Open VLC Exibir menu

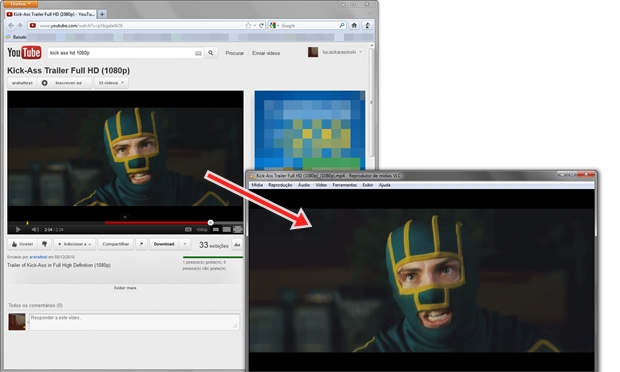pos(368,185)
